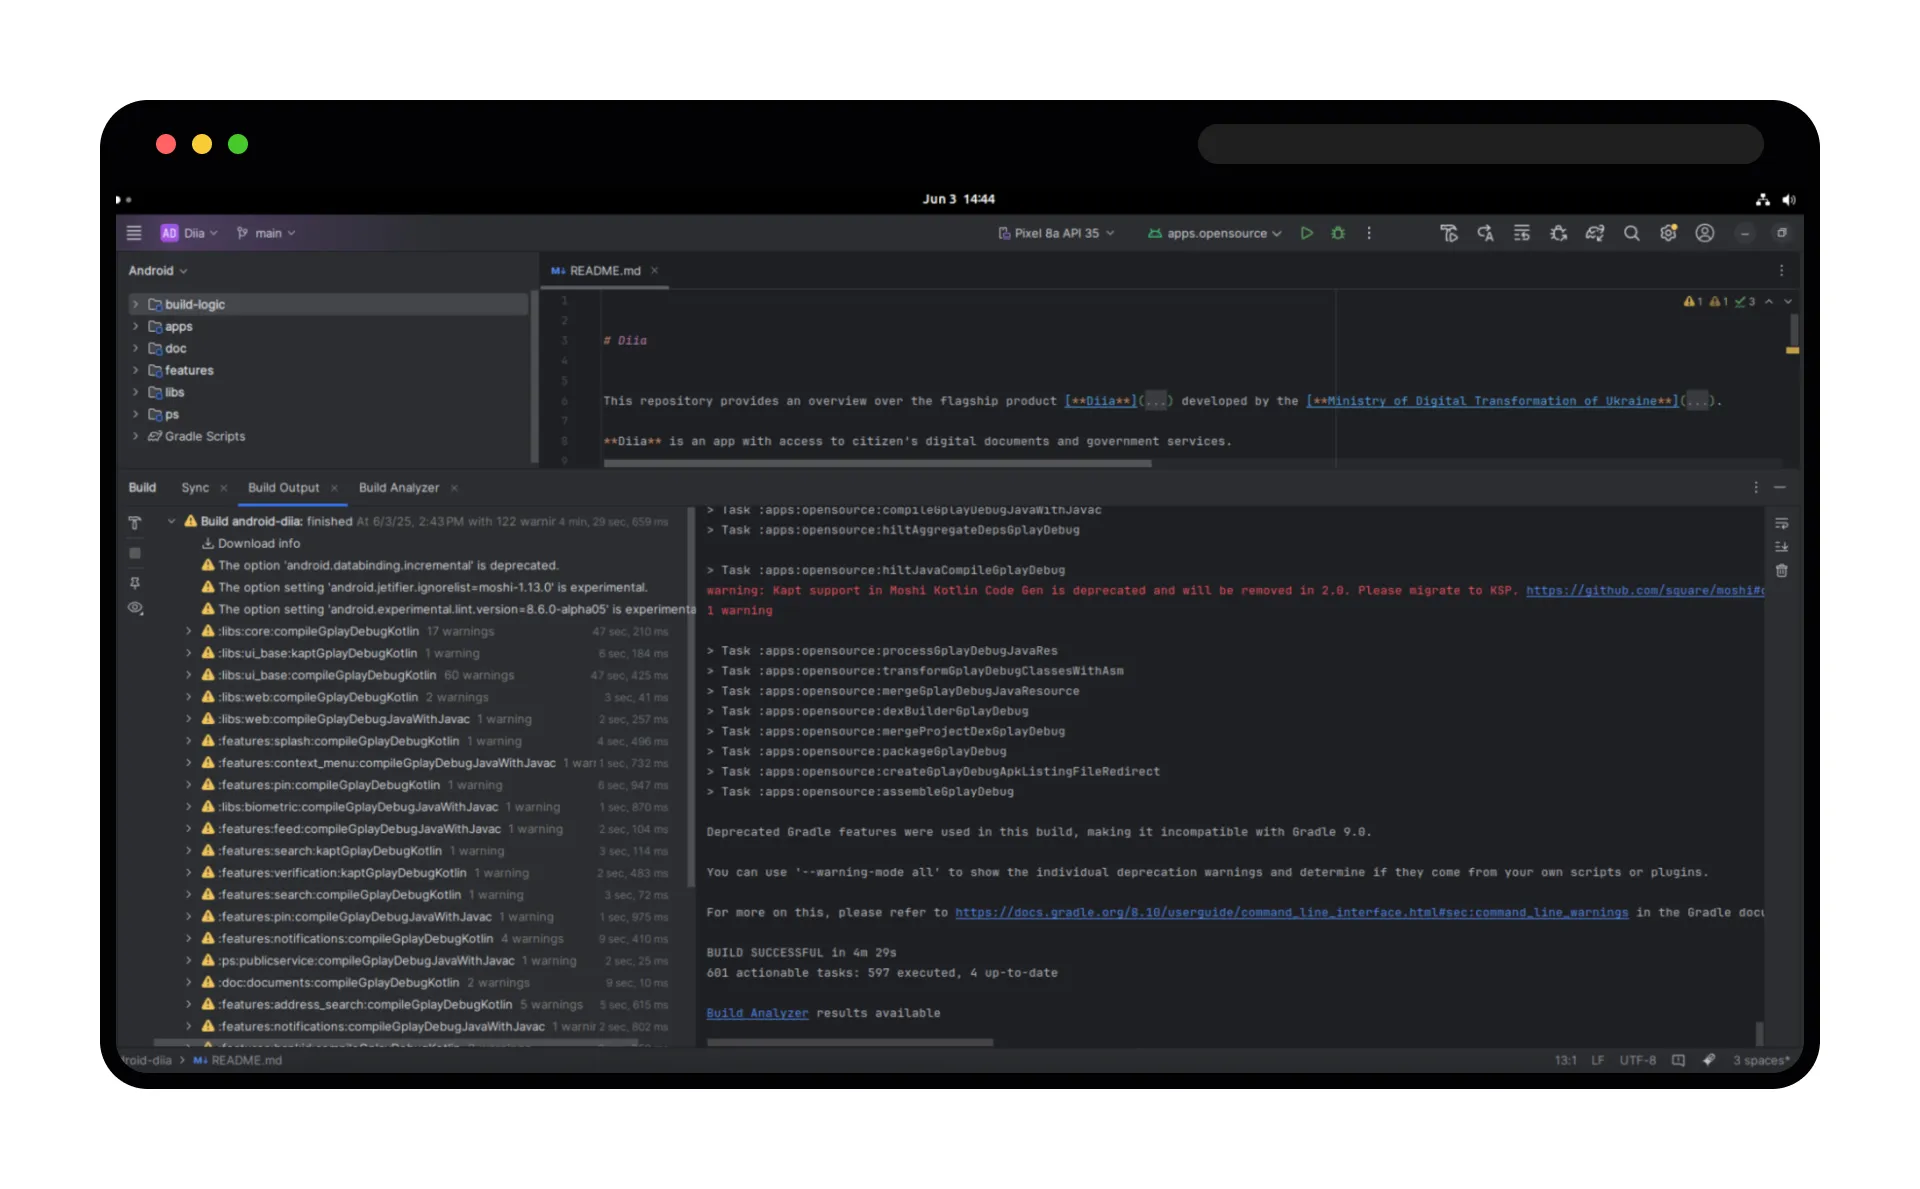
Task: Switch to the Sync tab
Action: tap(195, 488)
